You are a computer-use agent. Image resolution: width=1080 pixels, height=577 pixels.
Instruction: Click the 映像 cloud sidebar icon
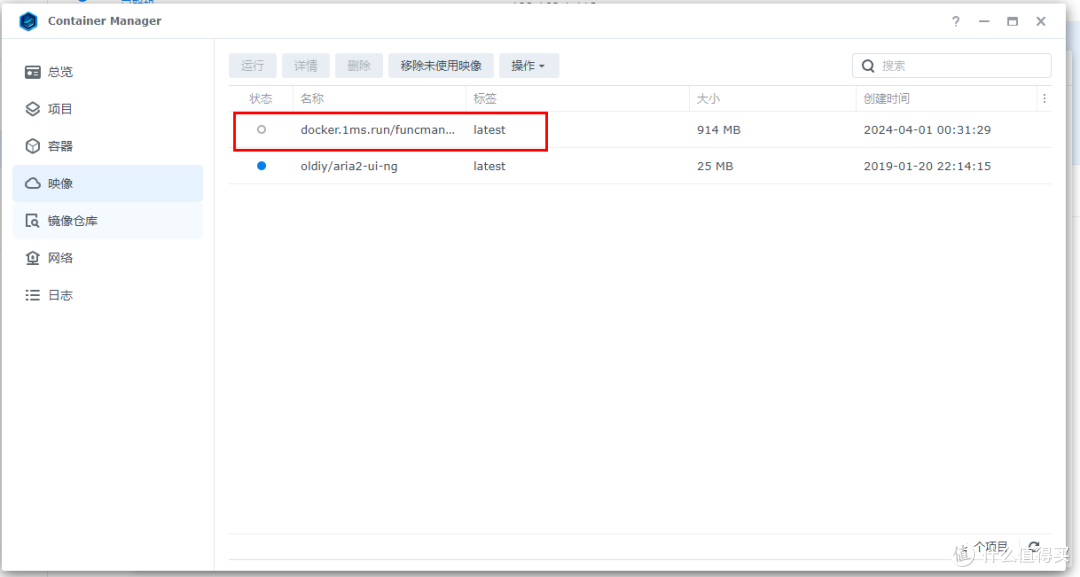click(32, 183)
